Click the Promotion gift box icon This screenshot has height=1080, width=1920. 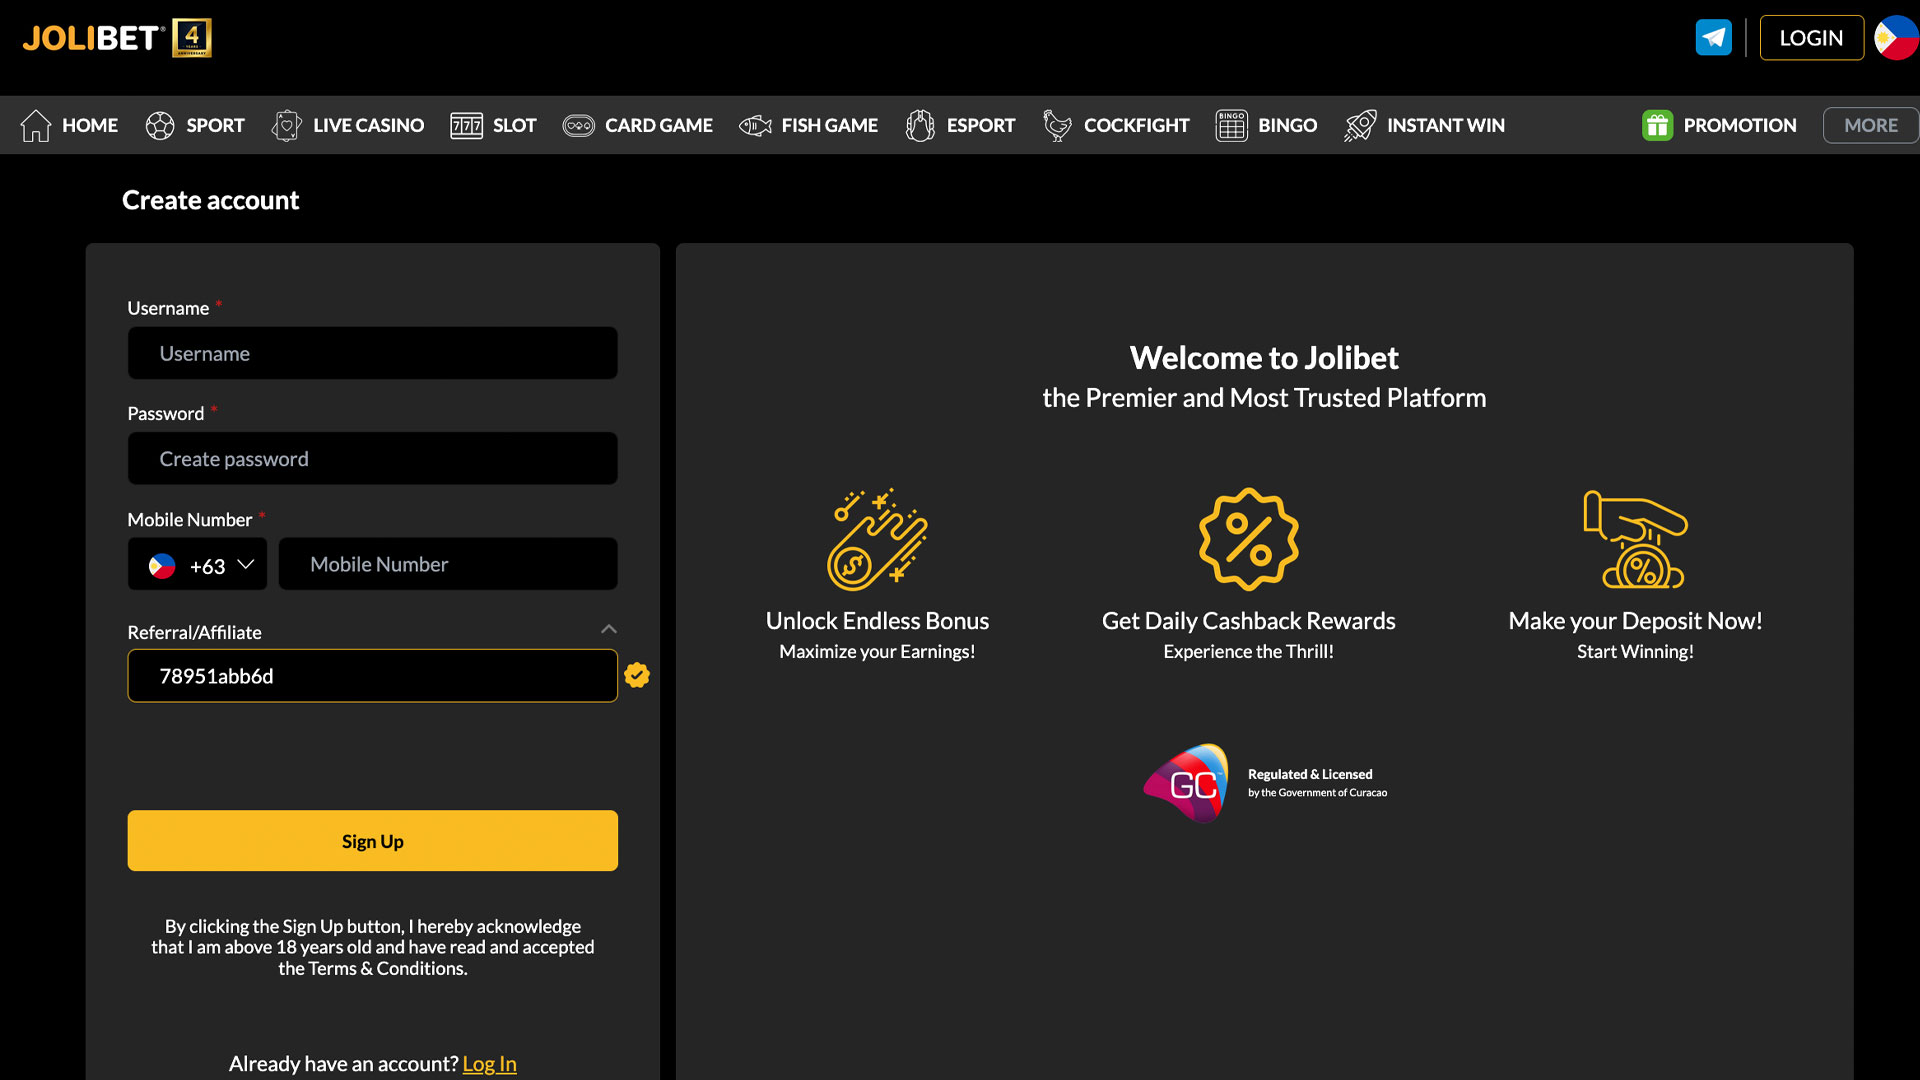[1657, 125]
